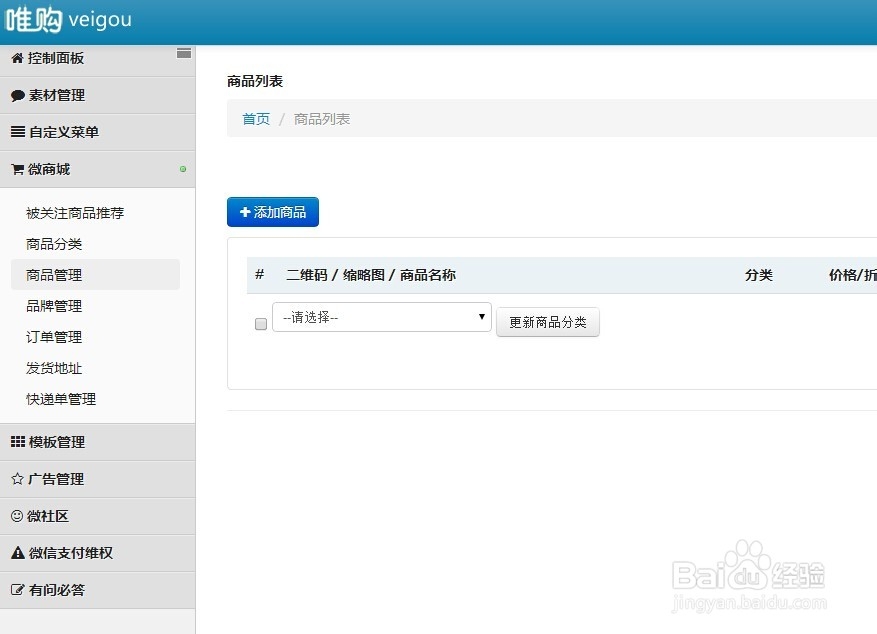Image resolution: width=877 pixels, height=634 pixels.
Task: Go to 快递单管理 submenu
Action: pos(61,399)
